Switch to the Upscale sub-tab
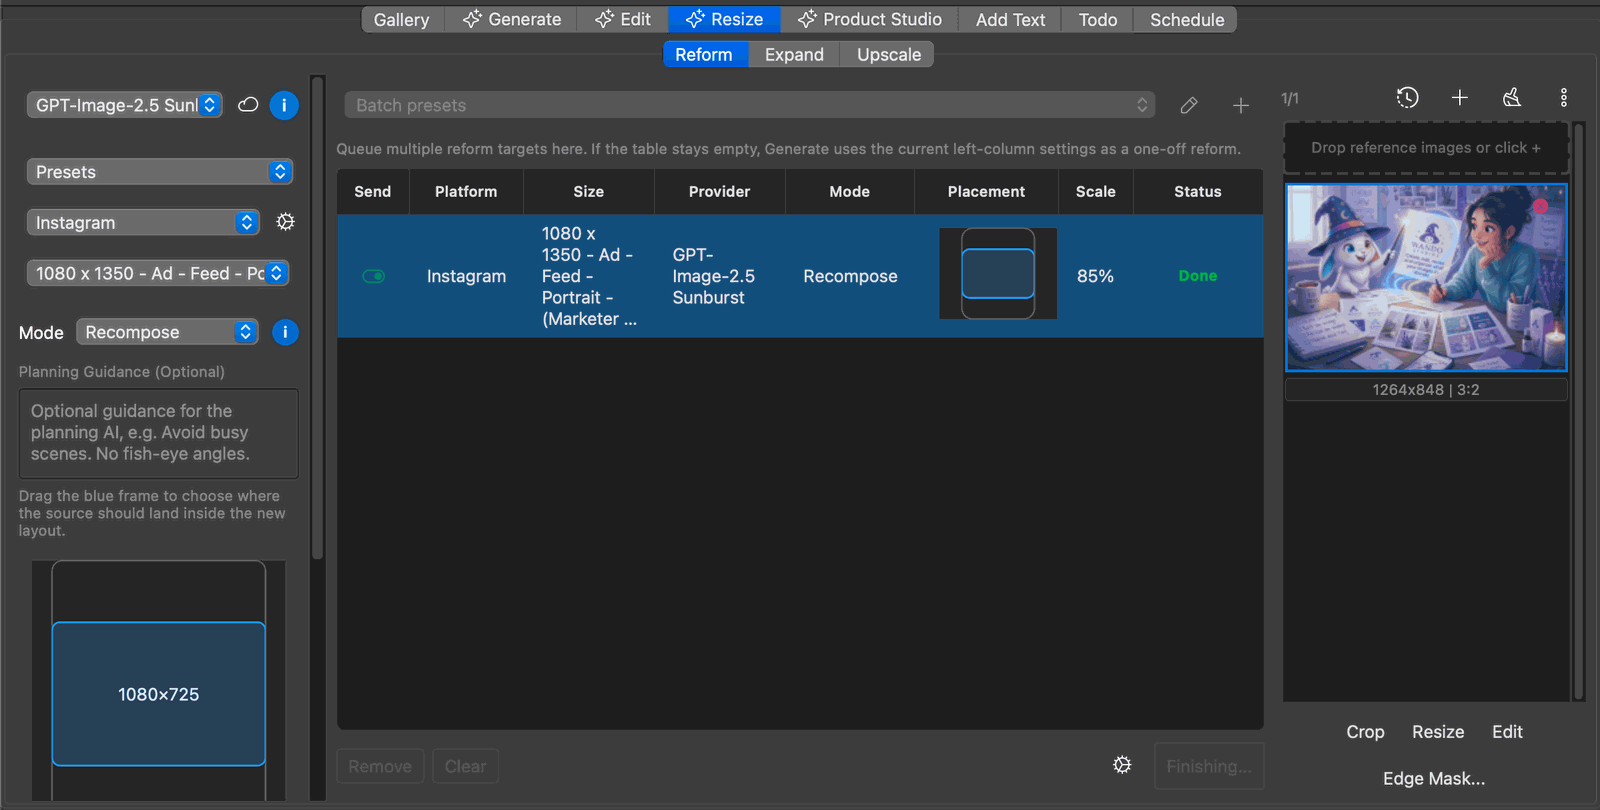The width and height of the screenshot is (1600, 810). point(889,54)
